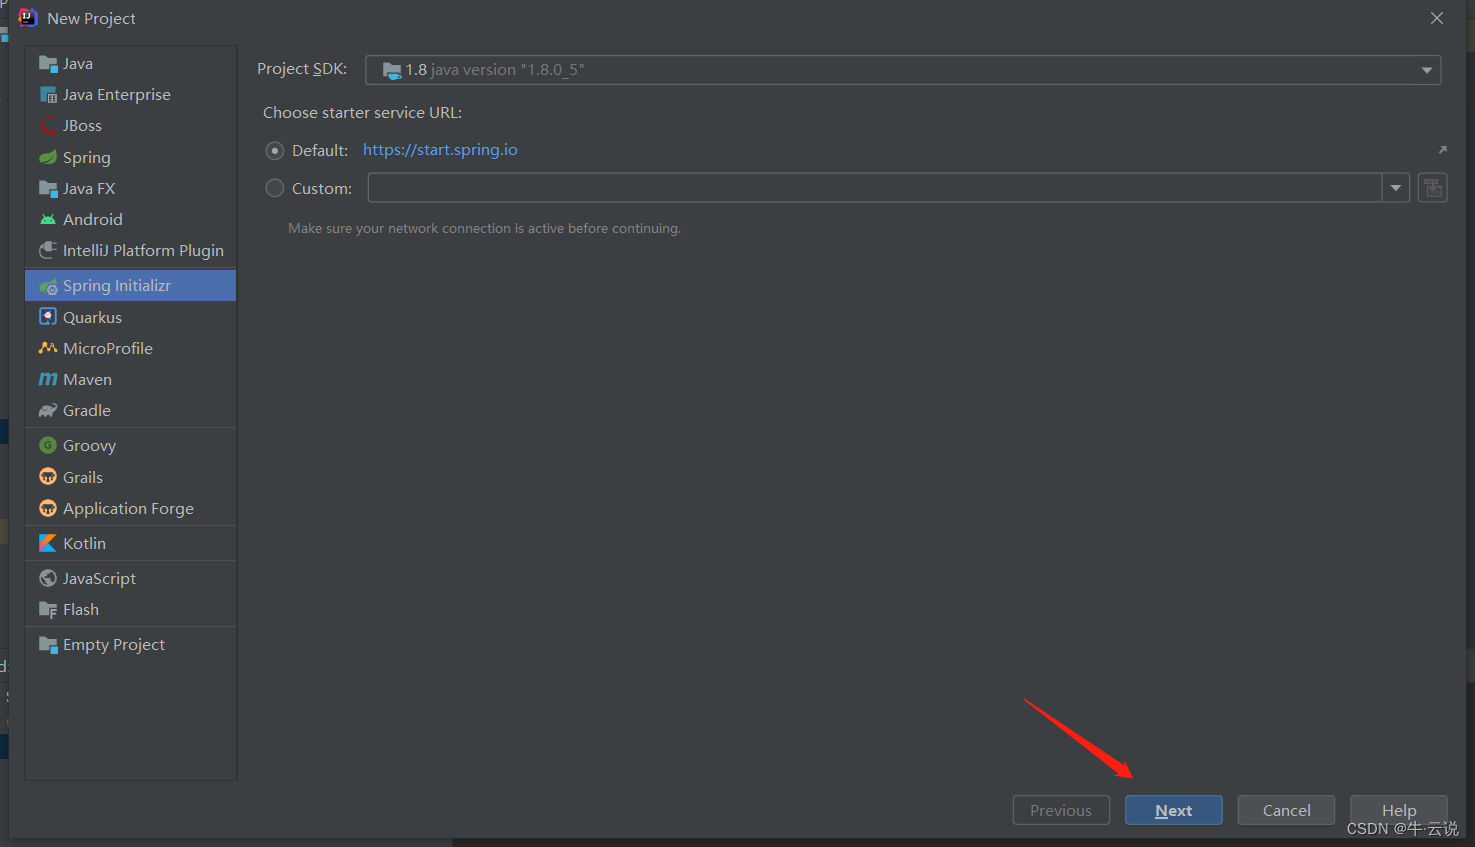Click the Previous button

point(1061,810)
